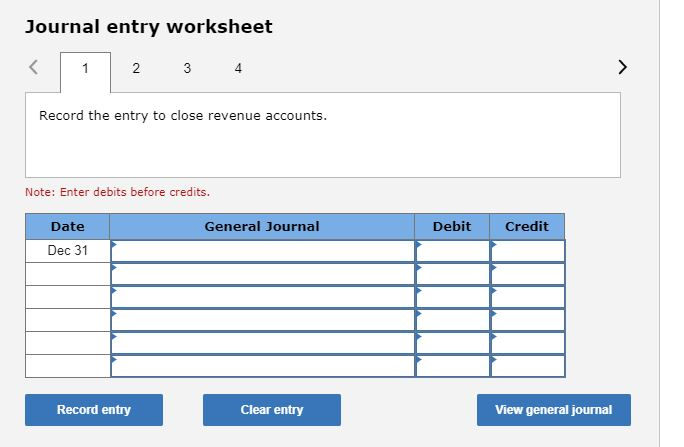Select the fifth row General Journal account field
Image resolution: width=684 pixels, height=447 pixels.
(263, 343)
